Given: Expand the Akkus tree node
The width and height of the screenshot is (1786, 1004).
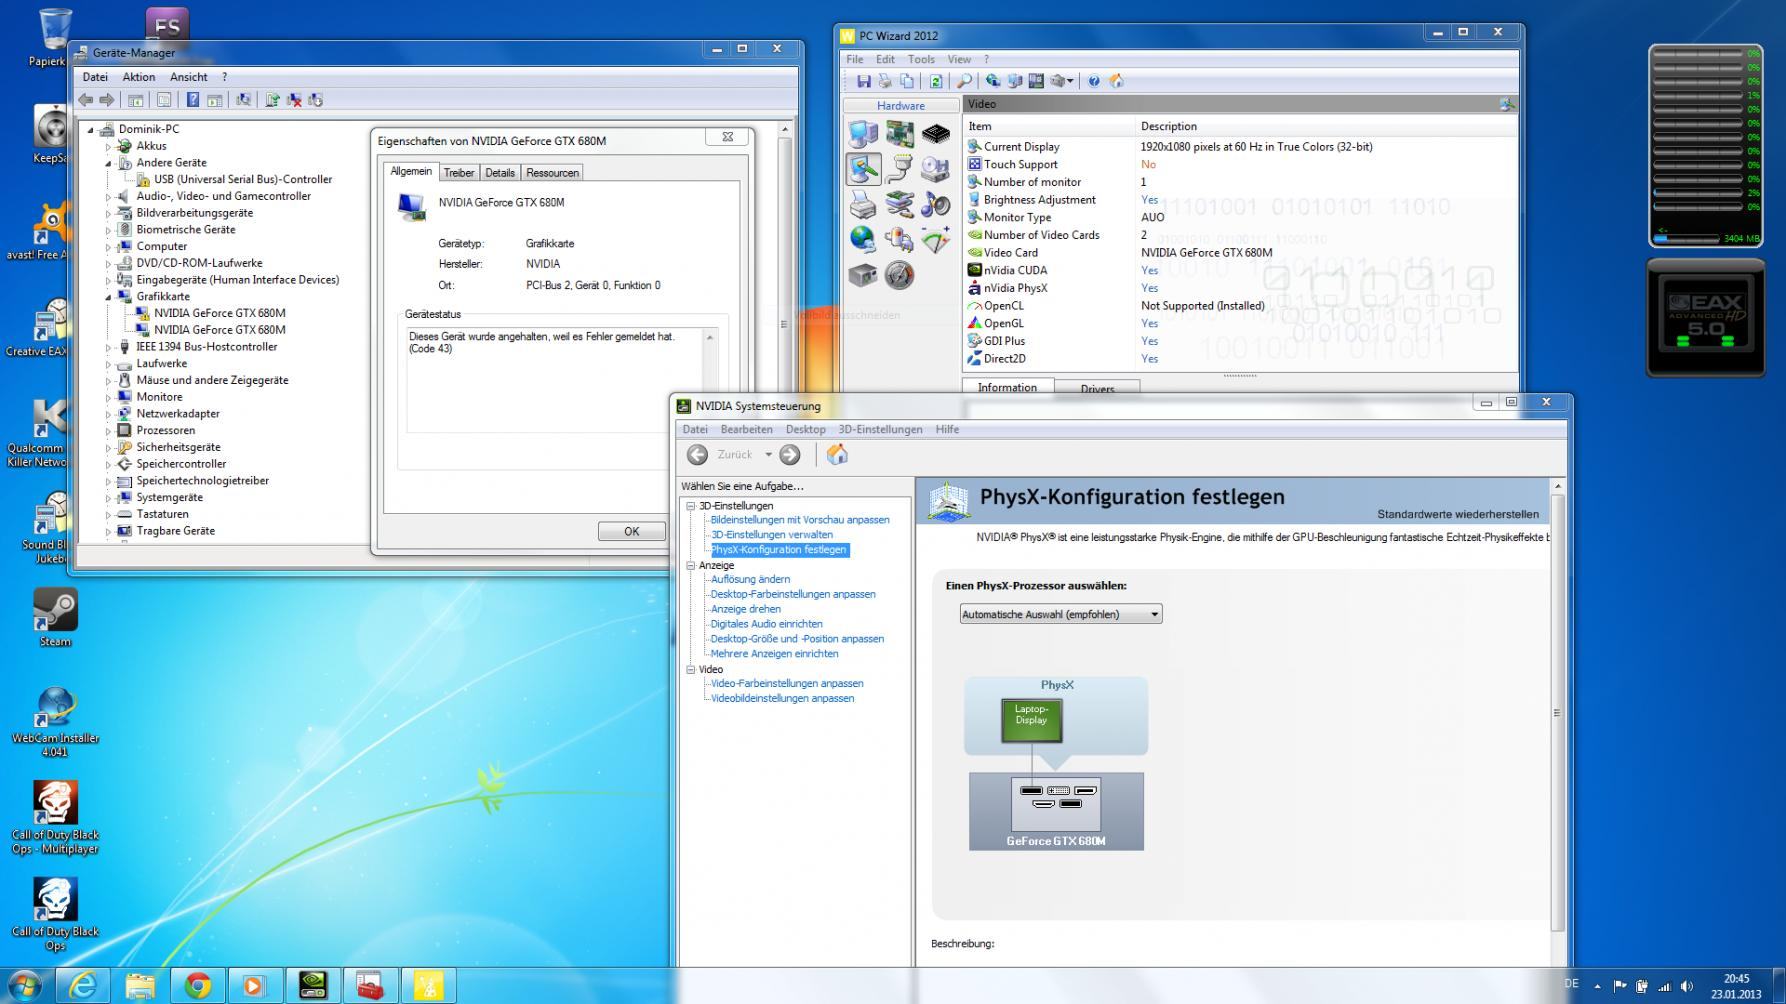Looking at the screenshot, I should (109, 146).
